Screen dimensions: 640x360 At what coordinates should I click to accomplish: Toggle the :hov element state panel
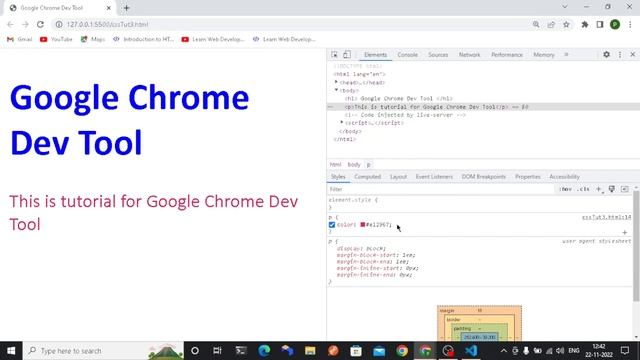565,189
